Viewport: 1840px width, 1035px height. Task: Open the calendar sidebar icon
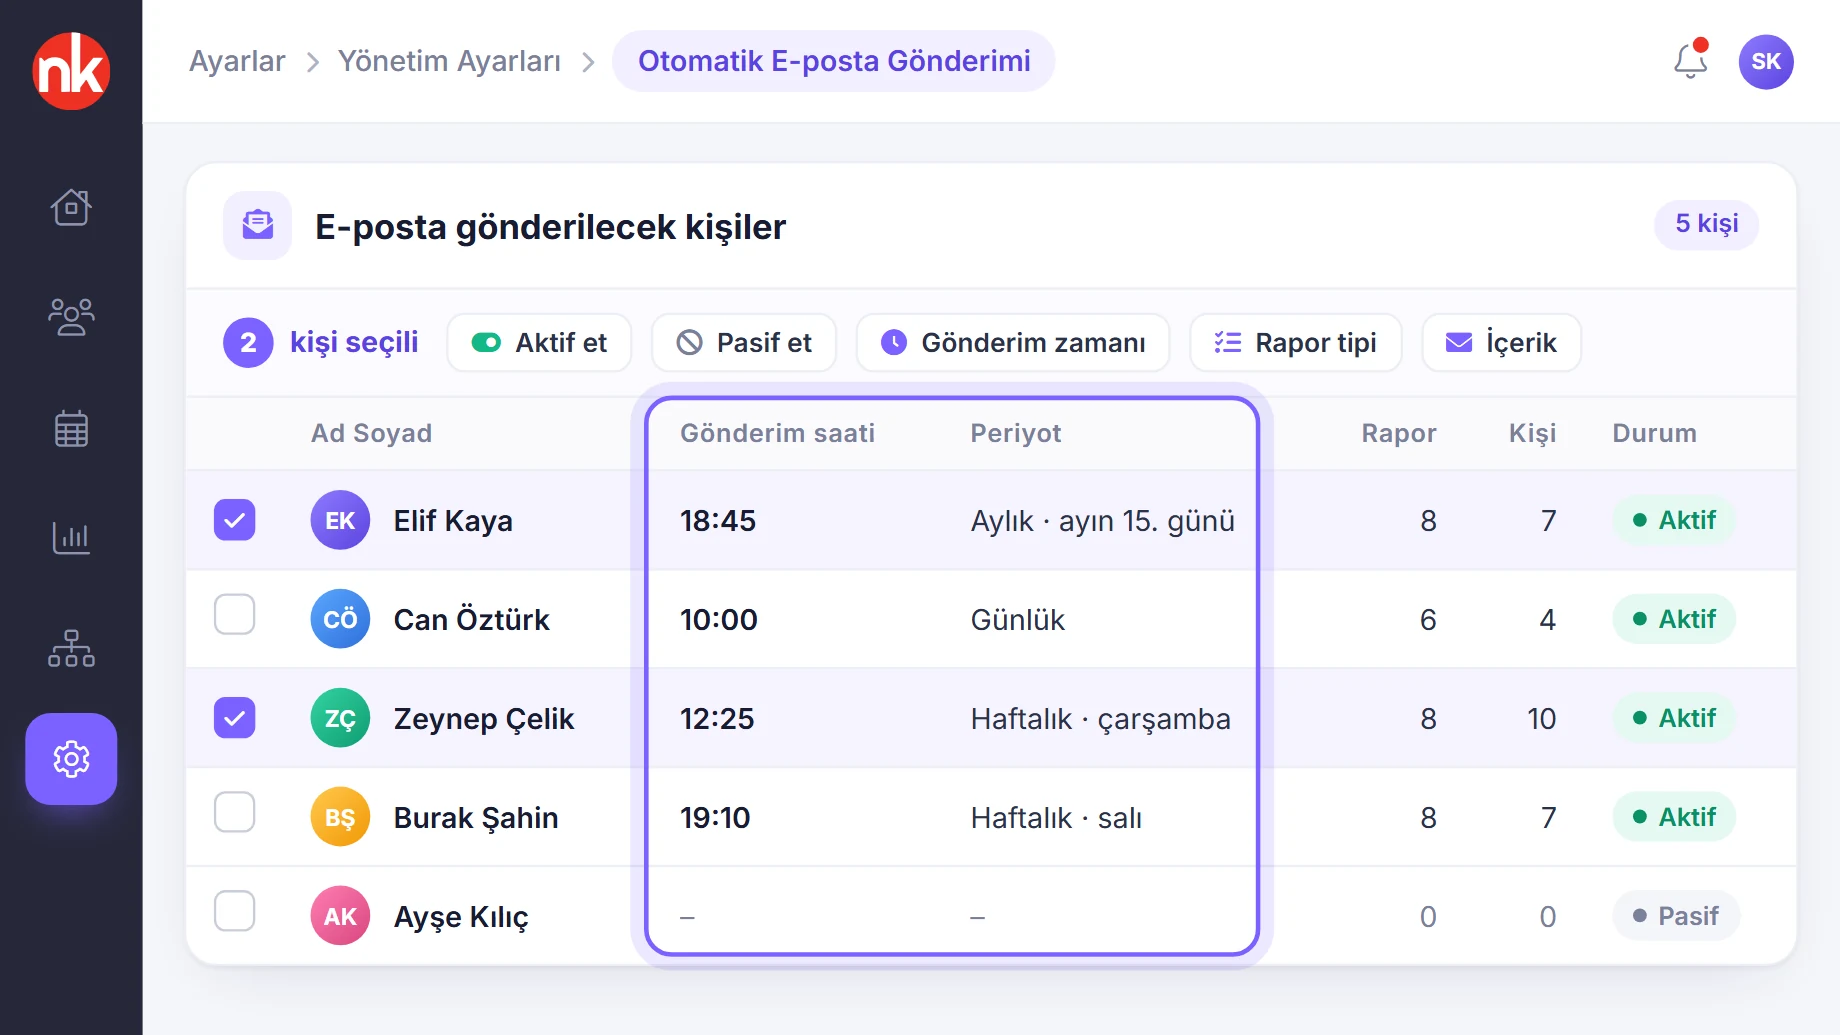point(71,428)
